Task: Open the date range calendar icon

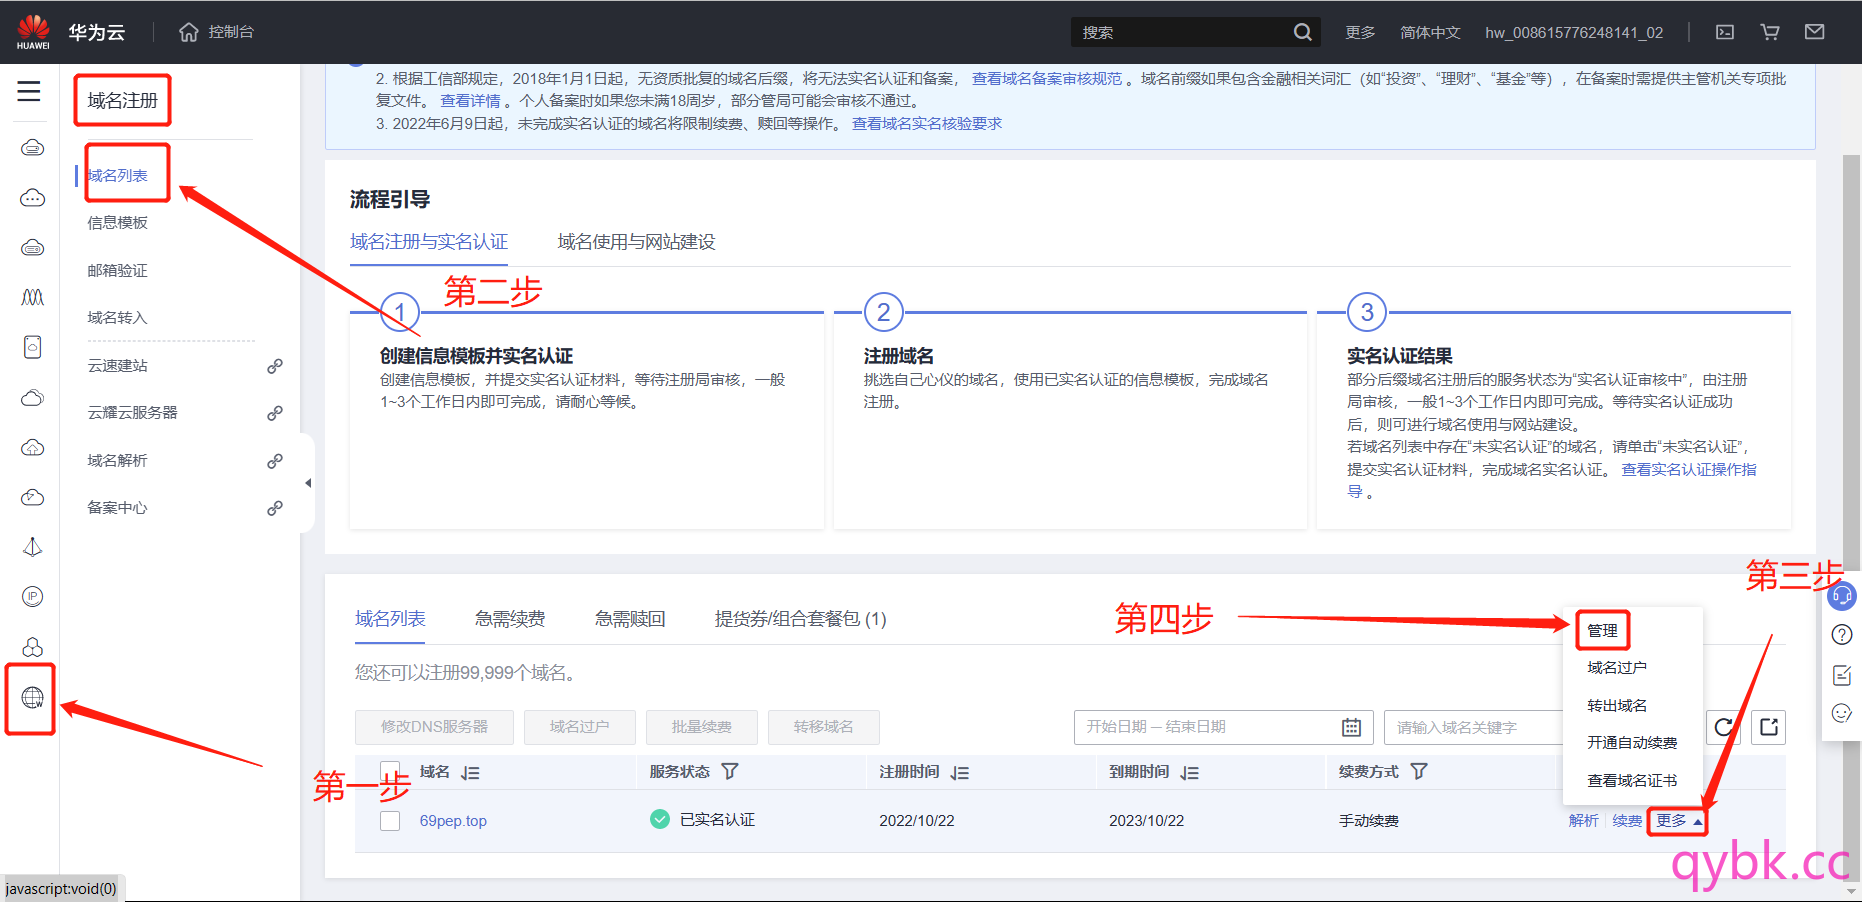Action: pos(1352,728)
